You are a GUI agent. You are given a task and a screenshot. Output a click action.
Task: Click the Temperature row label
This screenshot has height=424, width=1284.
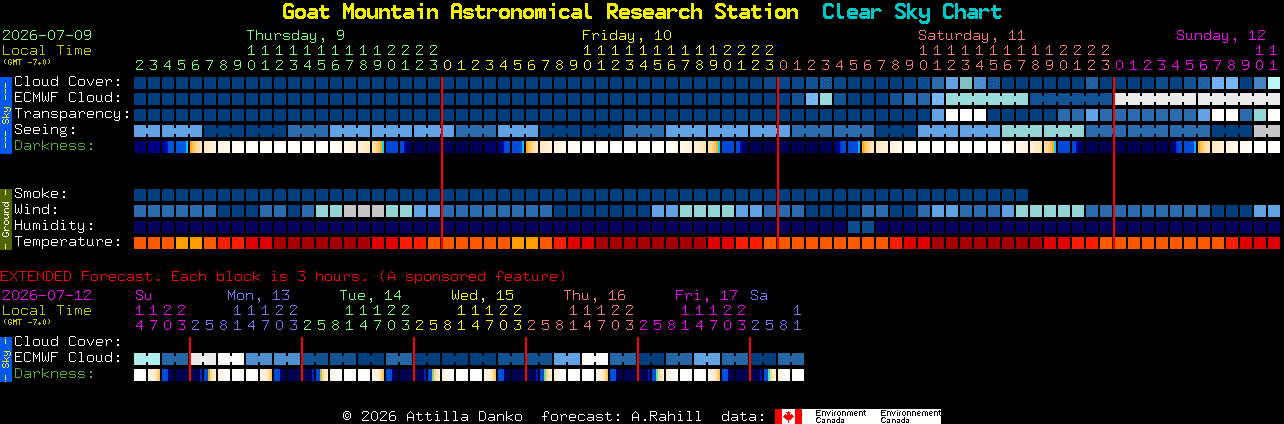point(68,242)
